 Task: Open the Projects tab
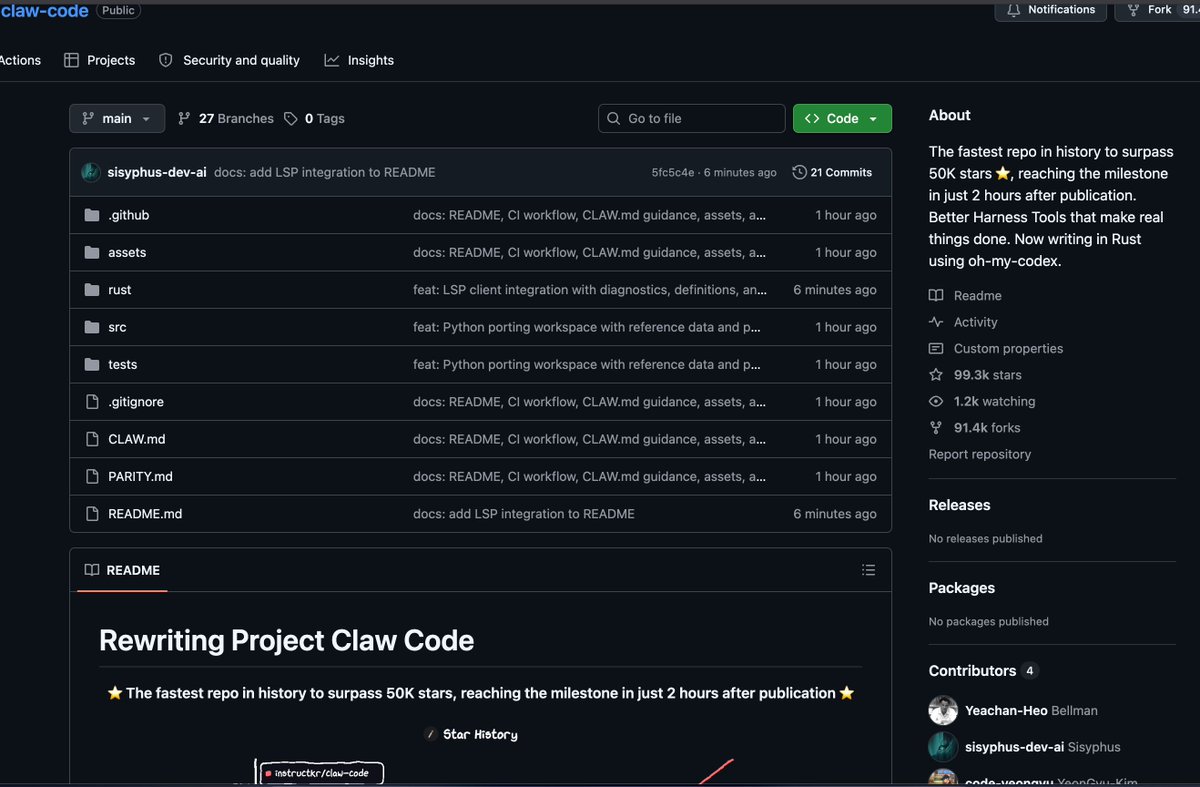coord(99,60)
